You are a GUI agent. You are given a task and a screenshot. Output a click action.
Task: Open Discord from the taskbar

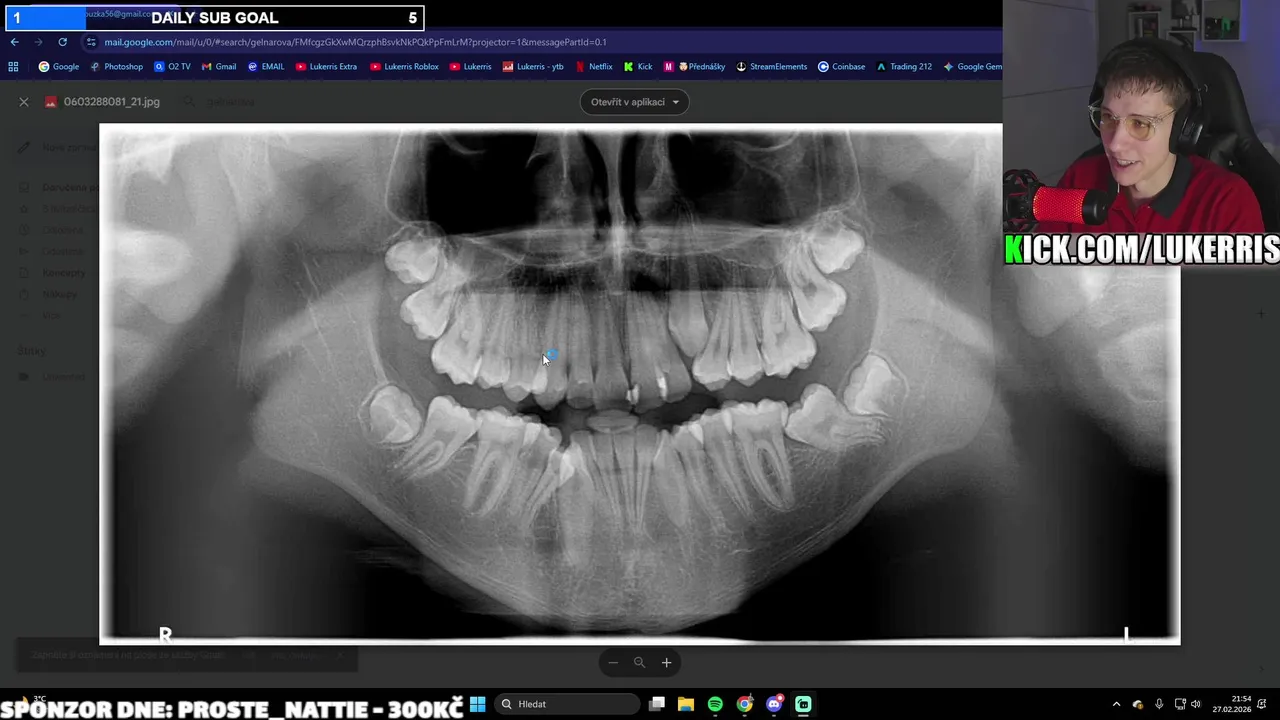(774, 704)
